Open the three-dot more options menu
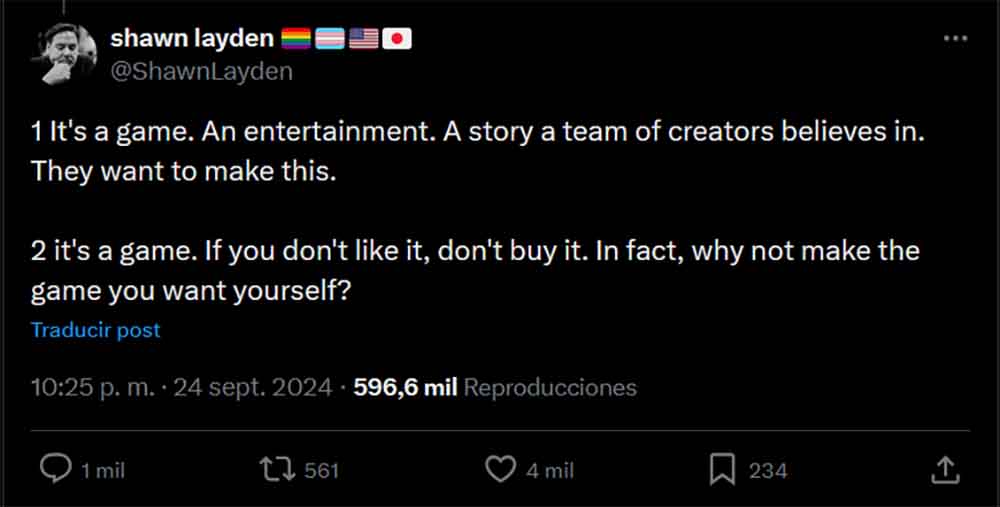Image resolution: width=1000 pixels, height=507 pixels. tap(956, 38)
